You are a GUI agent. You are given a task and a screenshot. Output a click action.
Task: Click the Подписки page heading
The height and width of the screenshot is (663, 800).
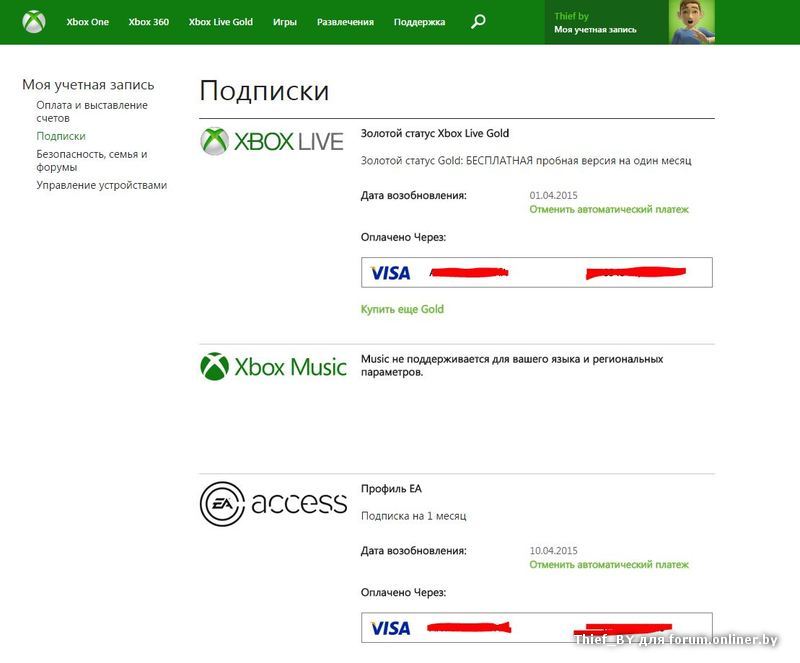click(264, 91)
